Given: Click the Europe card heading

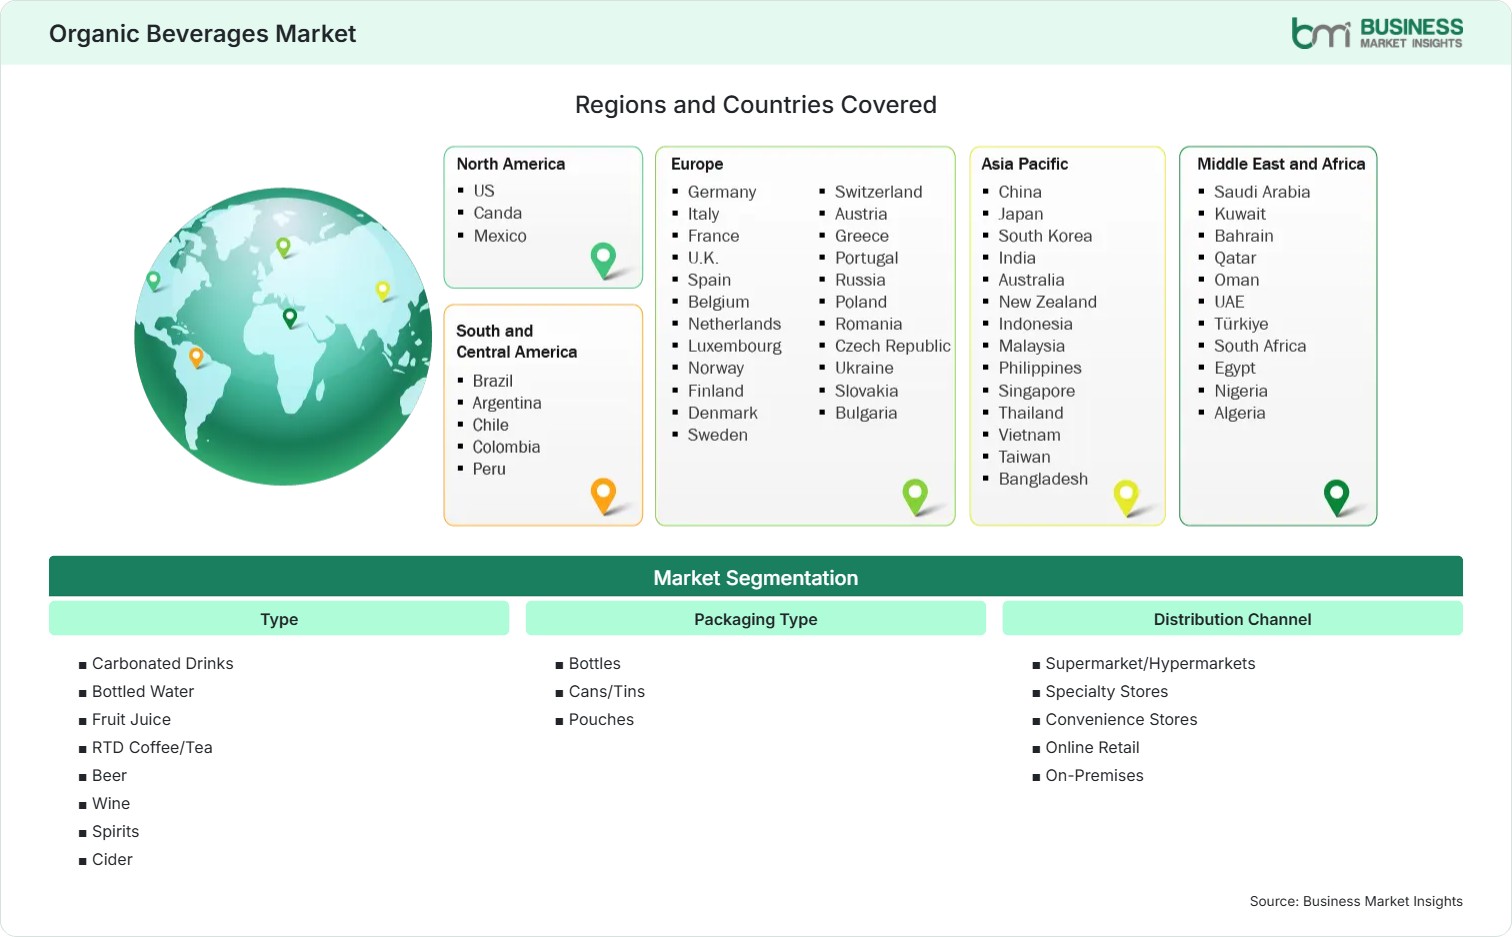Looking at the screenshot, I should pos(697,164).
